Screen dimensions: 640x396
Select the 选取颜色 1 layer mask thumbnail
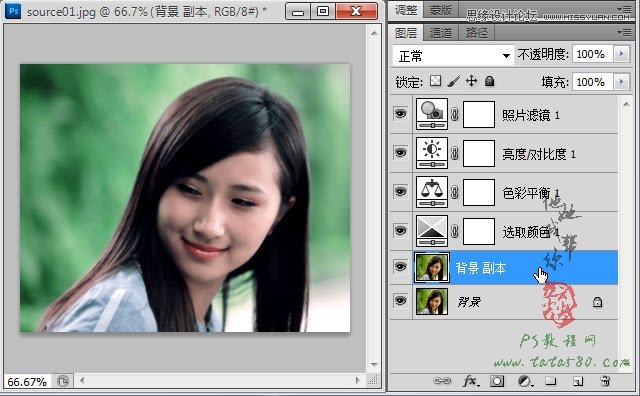pos(479,231)
